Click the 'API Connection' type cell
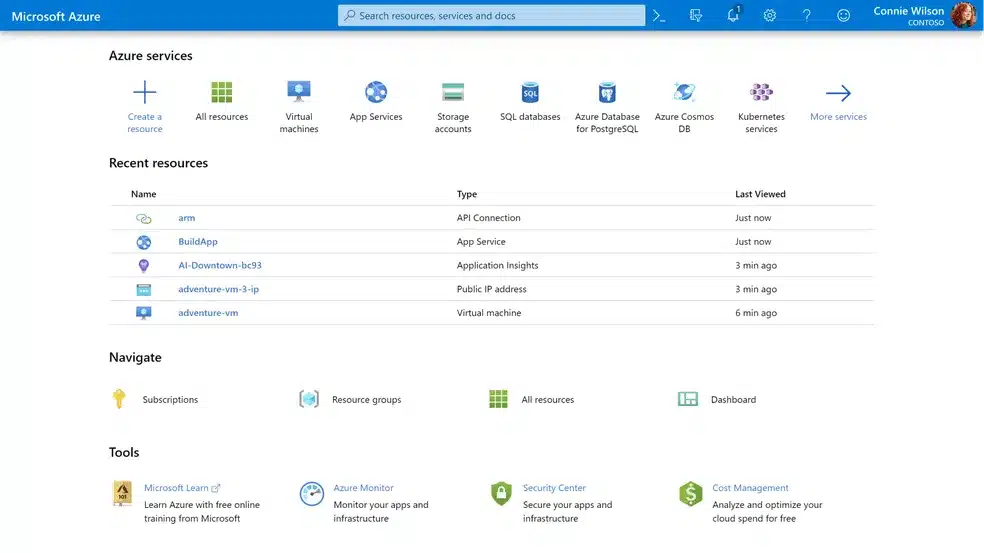The width and height of the screenshot is (984, 553). [x=488, y=218]
